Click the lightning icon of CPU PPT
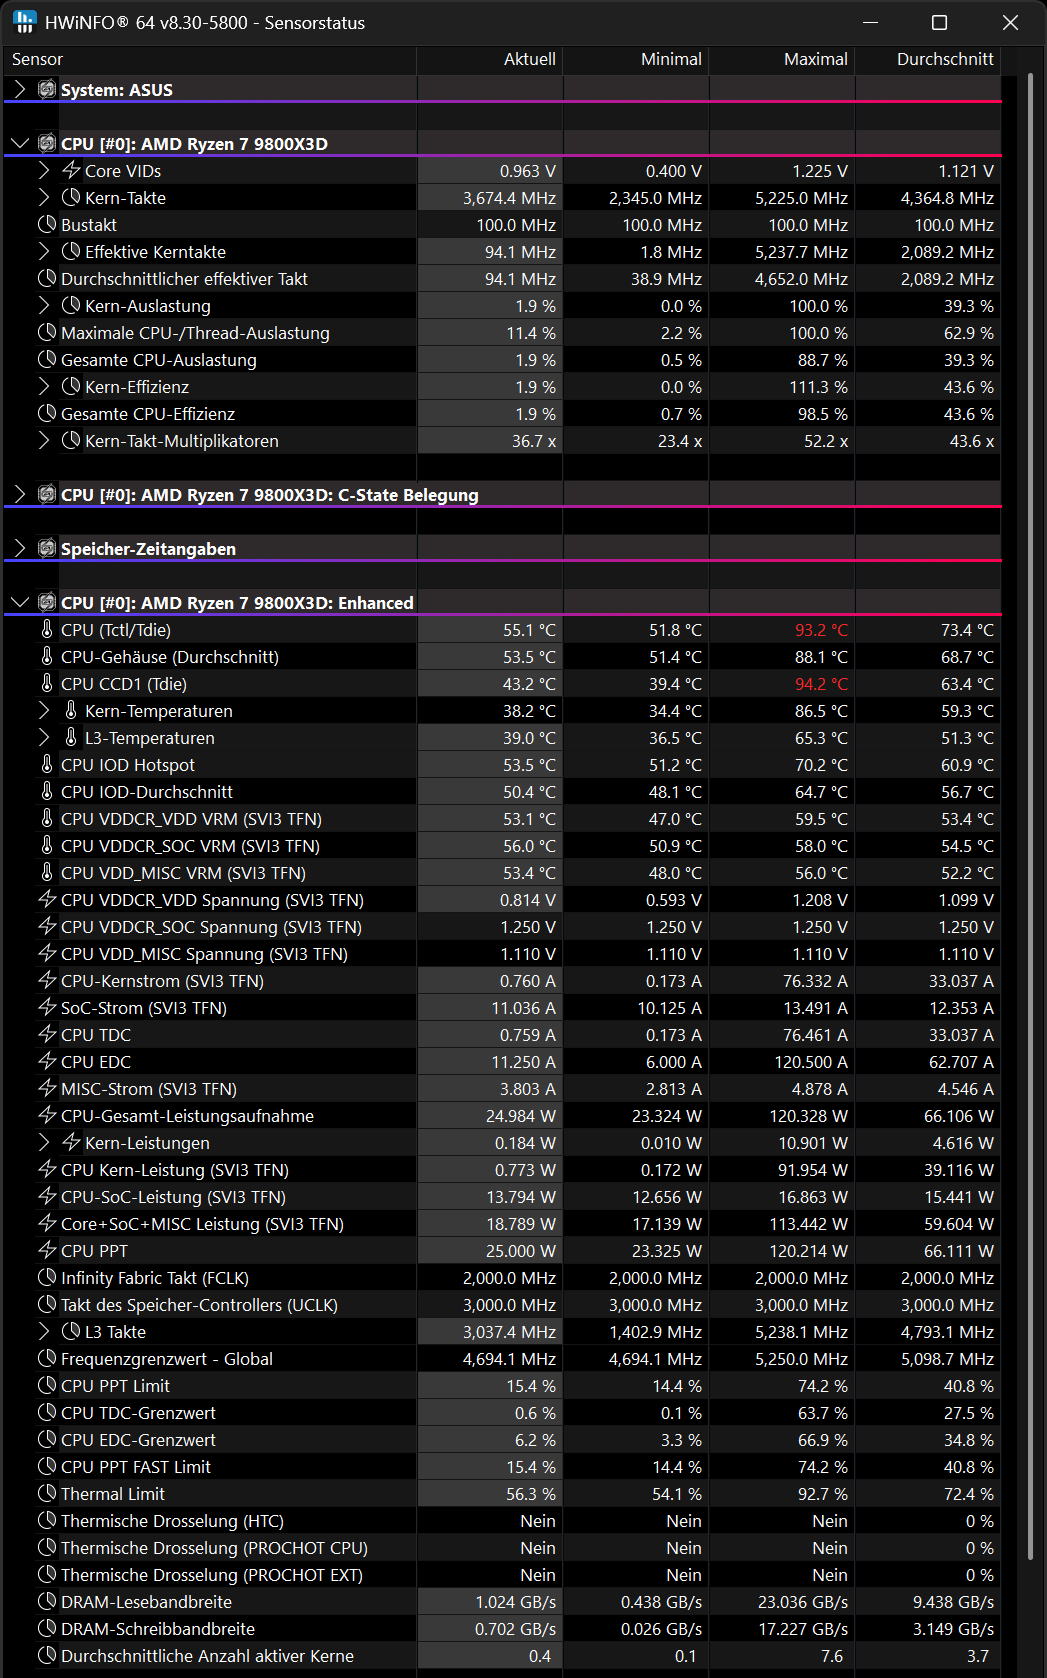 tap(47, 1251)
